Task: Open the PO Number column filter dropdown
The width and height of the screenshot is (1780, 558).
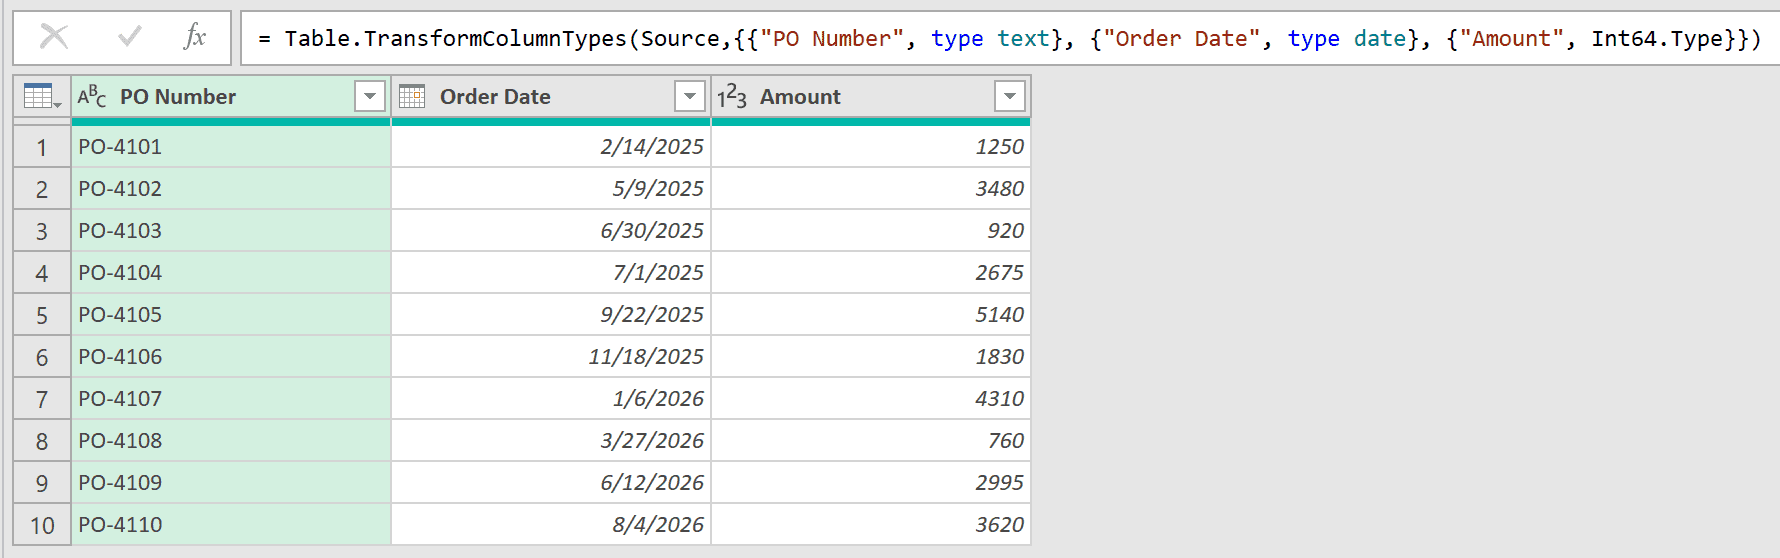Action: point(370,97)
